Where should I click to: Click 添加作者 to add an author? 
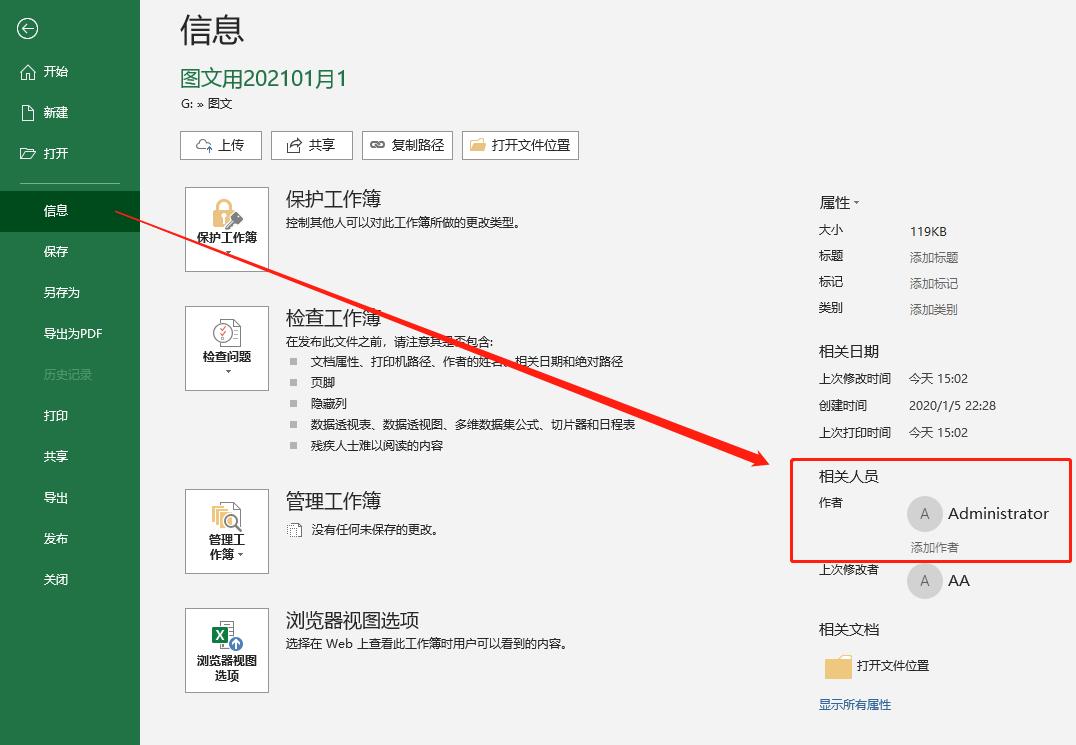click(x=934, y=547)
